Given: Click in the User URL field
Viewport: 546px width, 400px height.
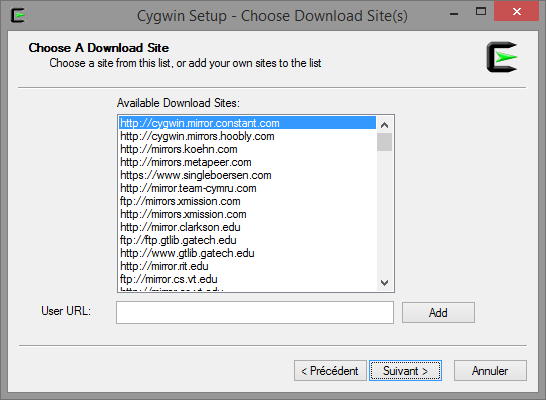Looking at the screenshot, I should tap(255, 313).
